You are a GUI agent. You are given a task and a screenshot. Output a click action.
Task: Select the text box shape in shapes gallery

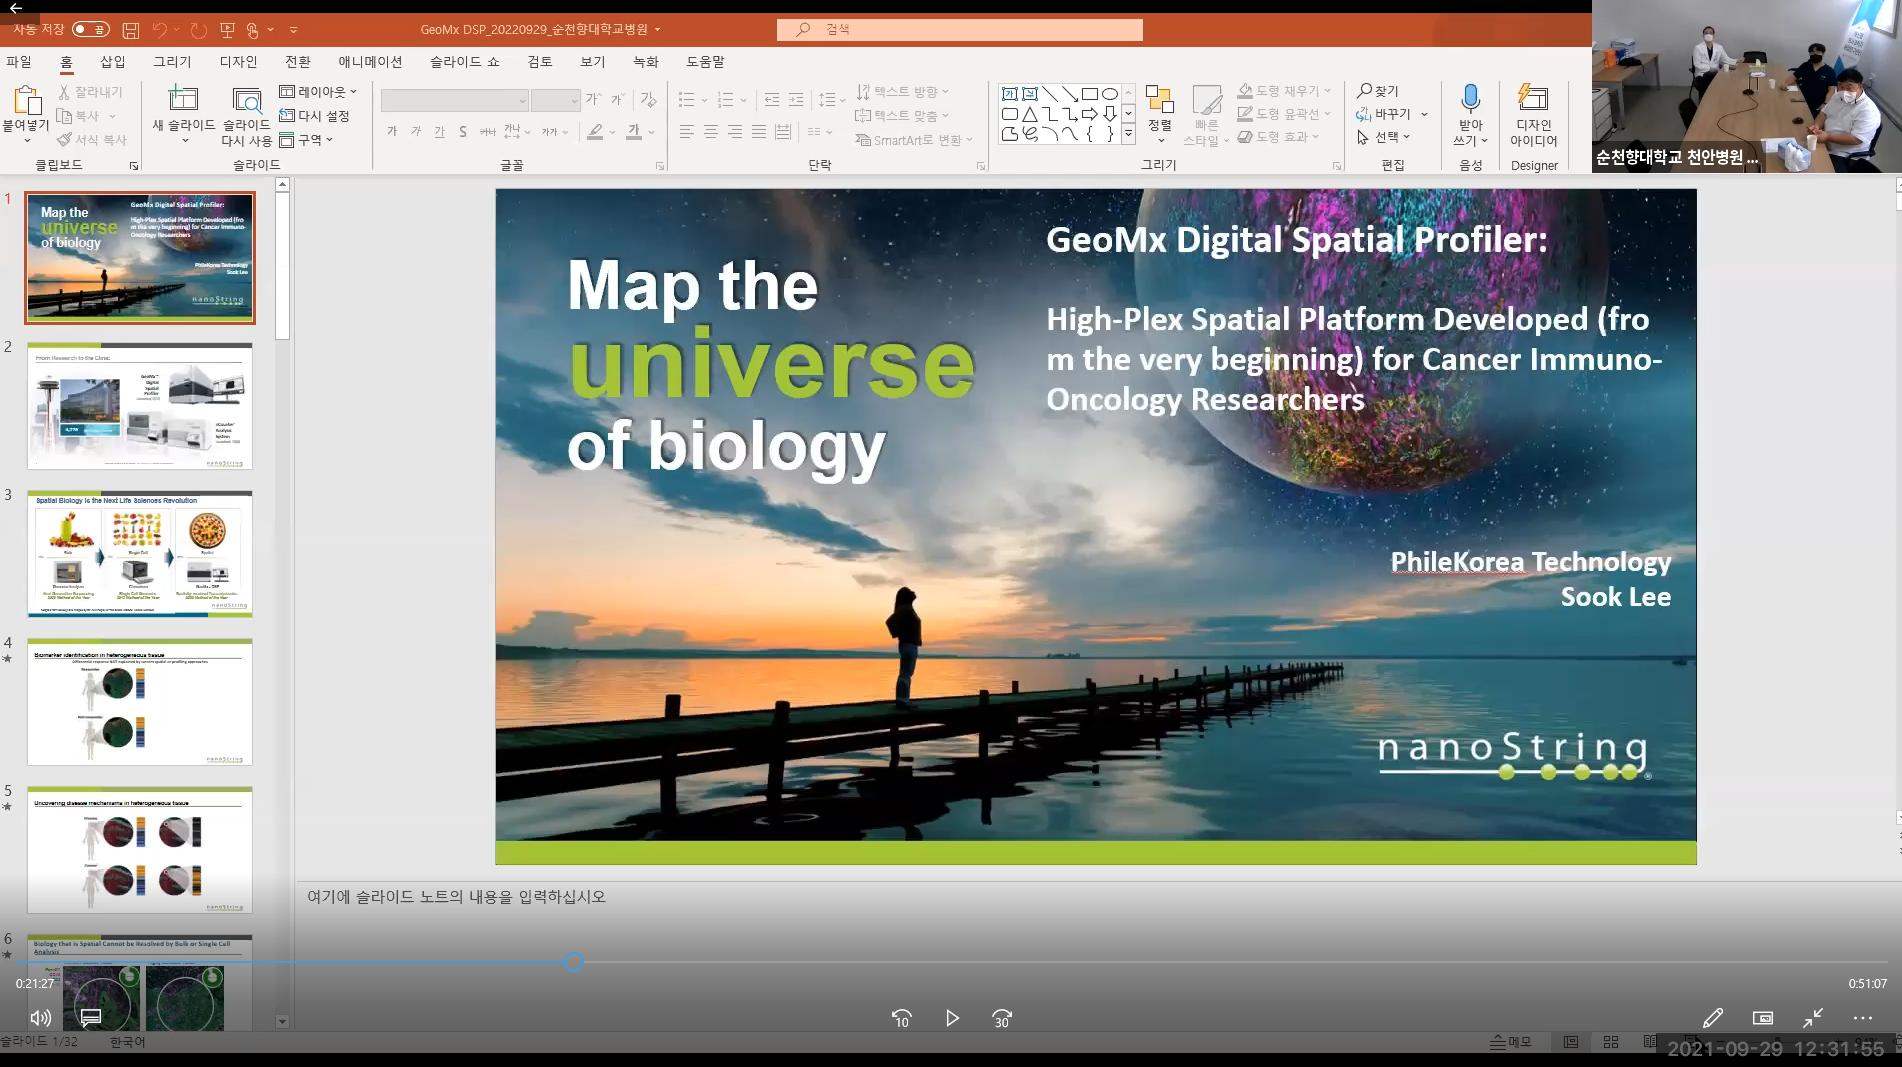click(x=1010, y=94)
